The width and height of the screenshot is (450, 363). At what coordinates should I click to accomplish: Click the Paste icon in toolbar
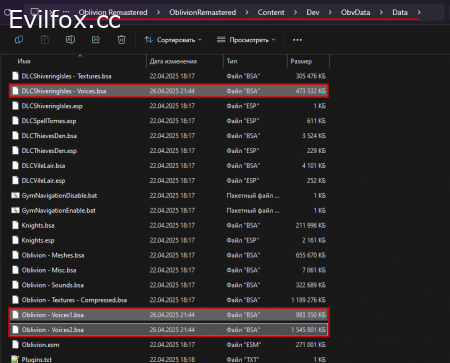click(45, 40)
